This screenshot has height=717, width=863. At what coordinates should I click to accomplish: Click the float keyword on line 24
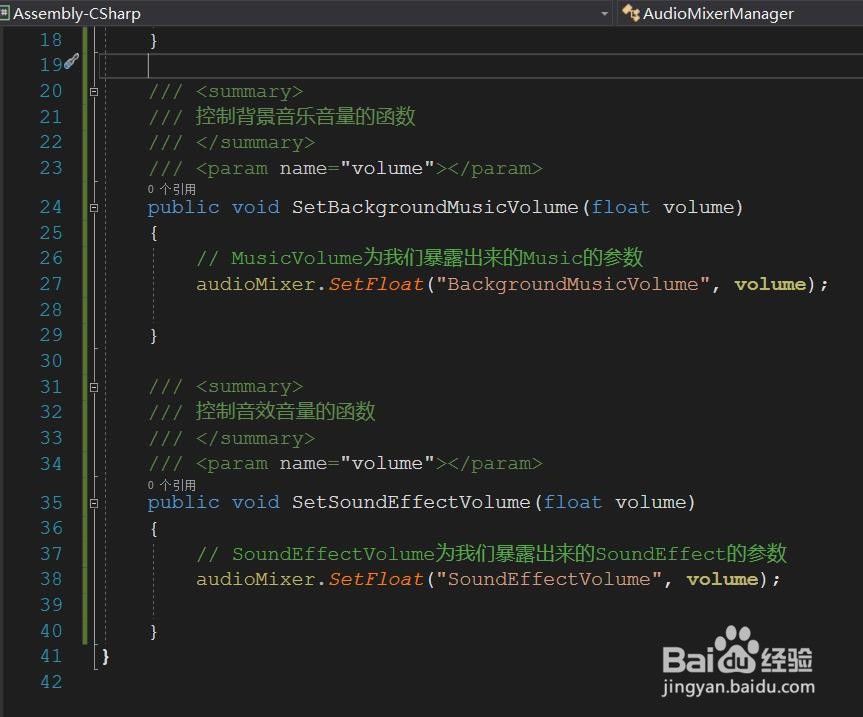[x=620, y=207]
